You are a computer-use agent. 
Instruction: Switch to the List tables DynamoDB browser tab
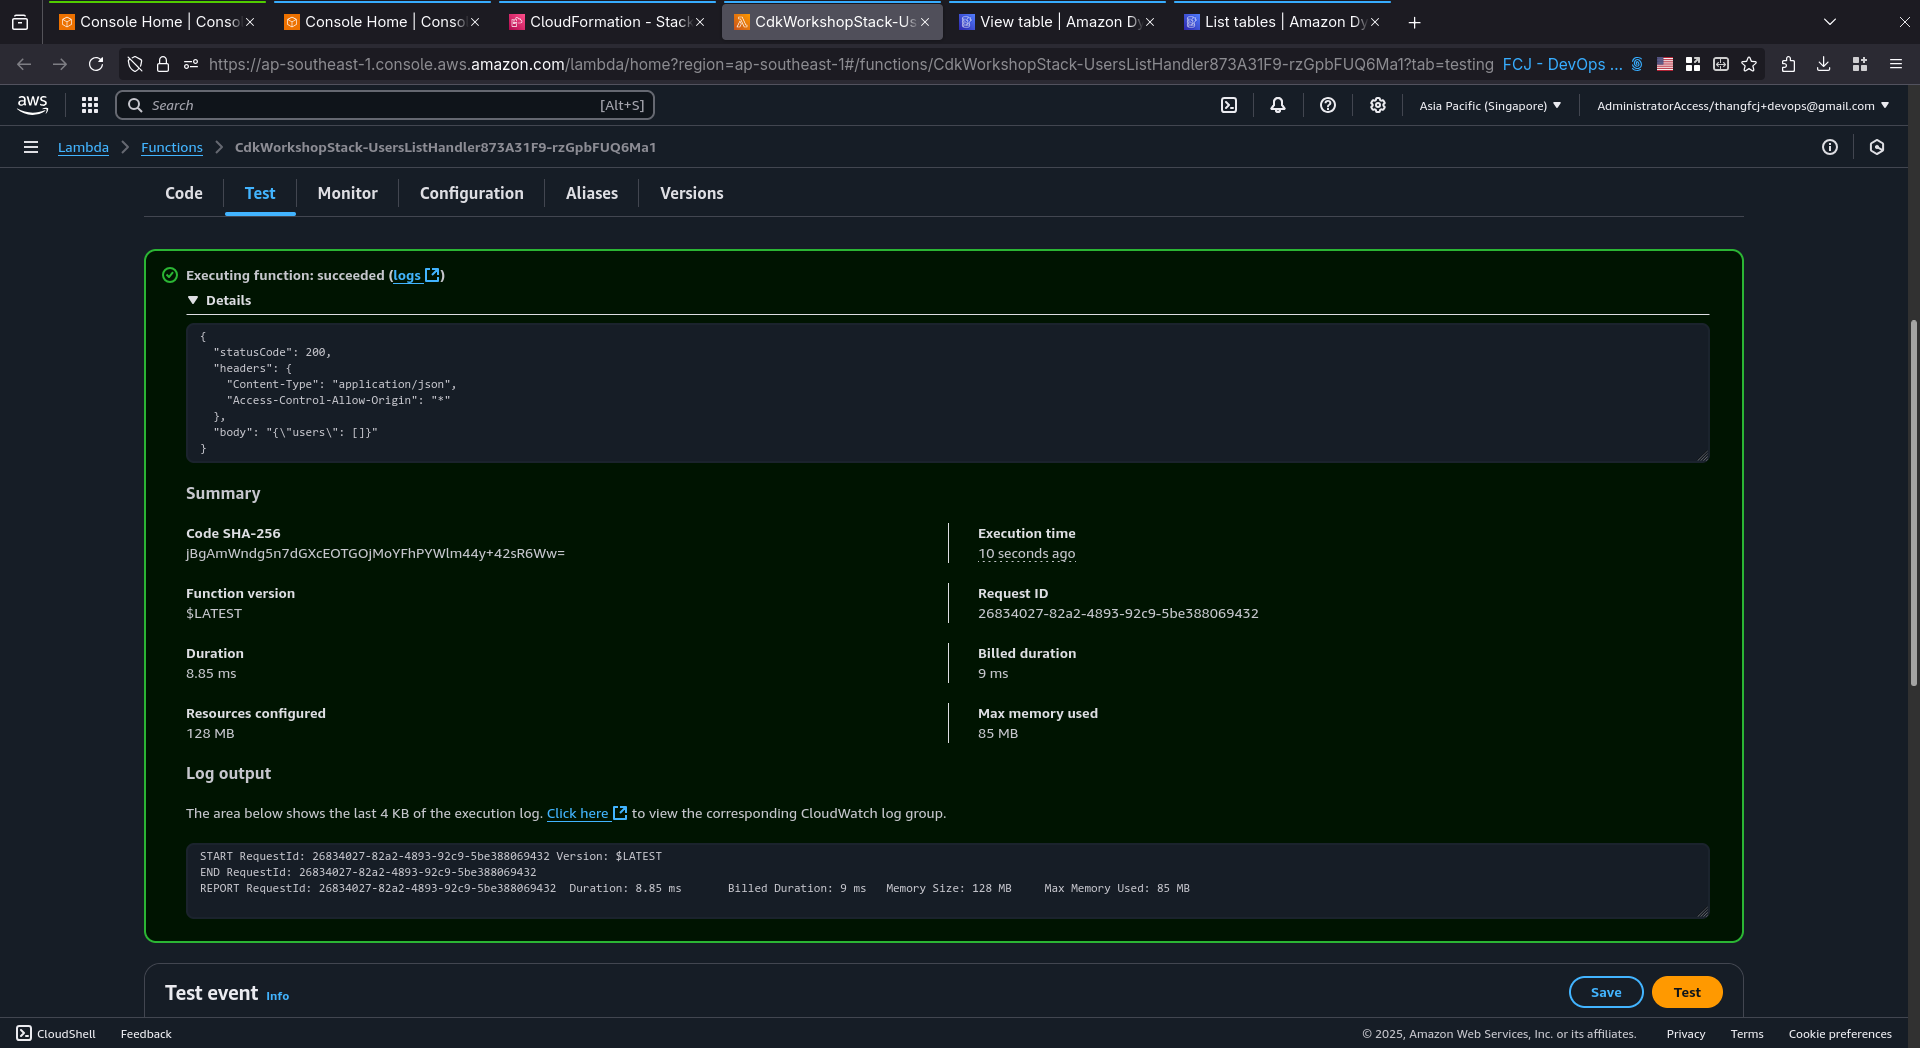tap(1281, 22)
